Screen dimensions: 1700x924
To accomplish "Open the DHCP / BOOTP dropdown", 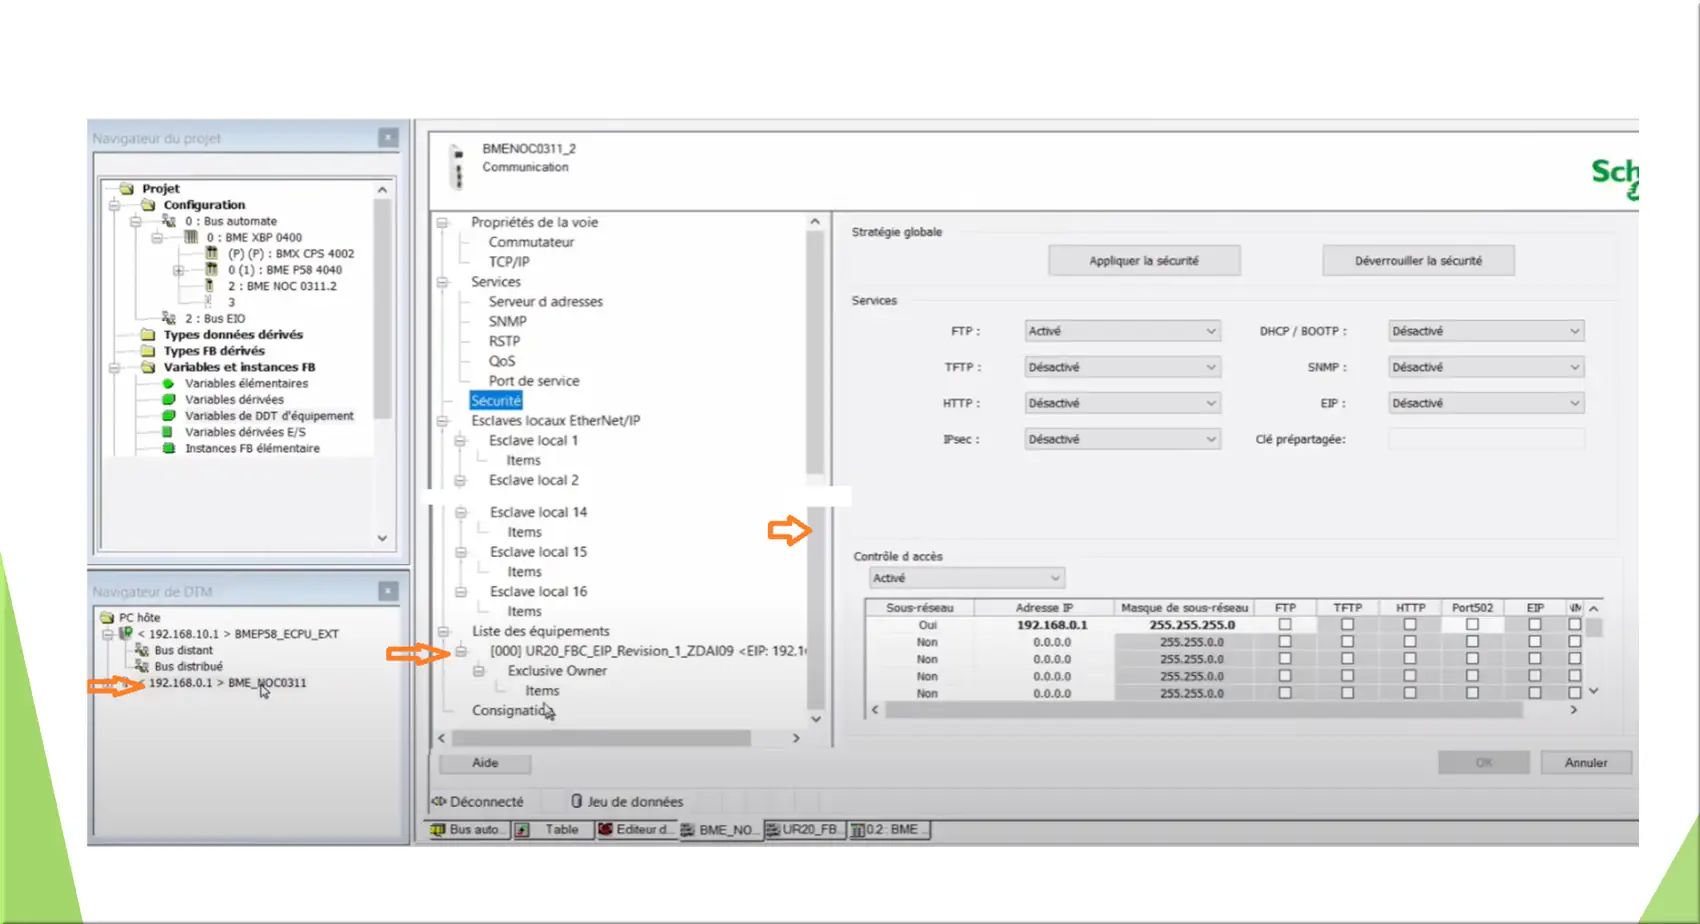I will tap(1486, 331).
